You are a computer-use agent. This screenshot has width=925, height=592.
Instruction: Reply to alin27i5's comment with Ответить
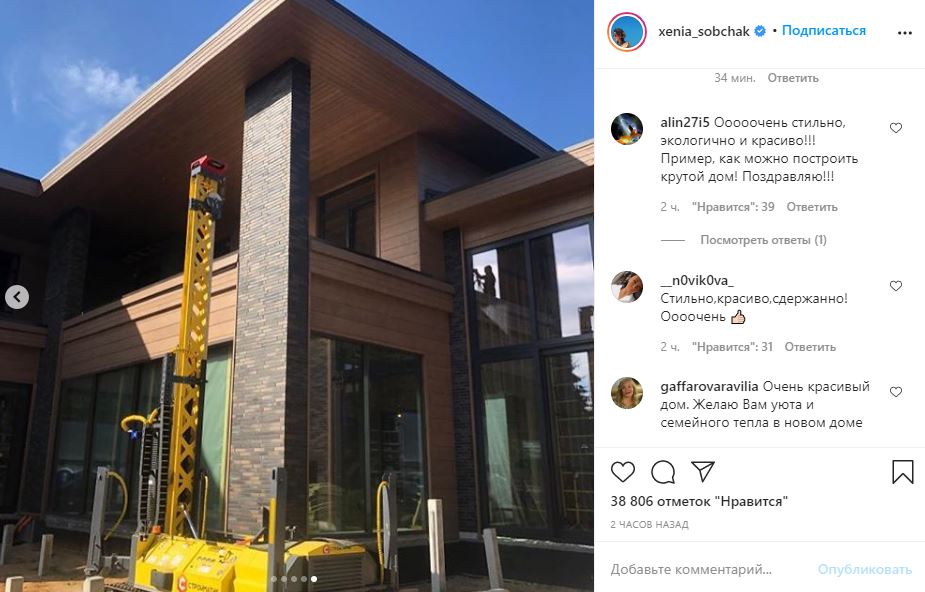812,207
